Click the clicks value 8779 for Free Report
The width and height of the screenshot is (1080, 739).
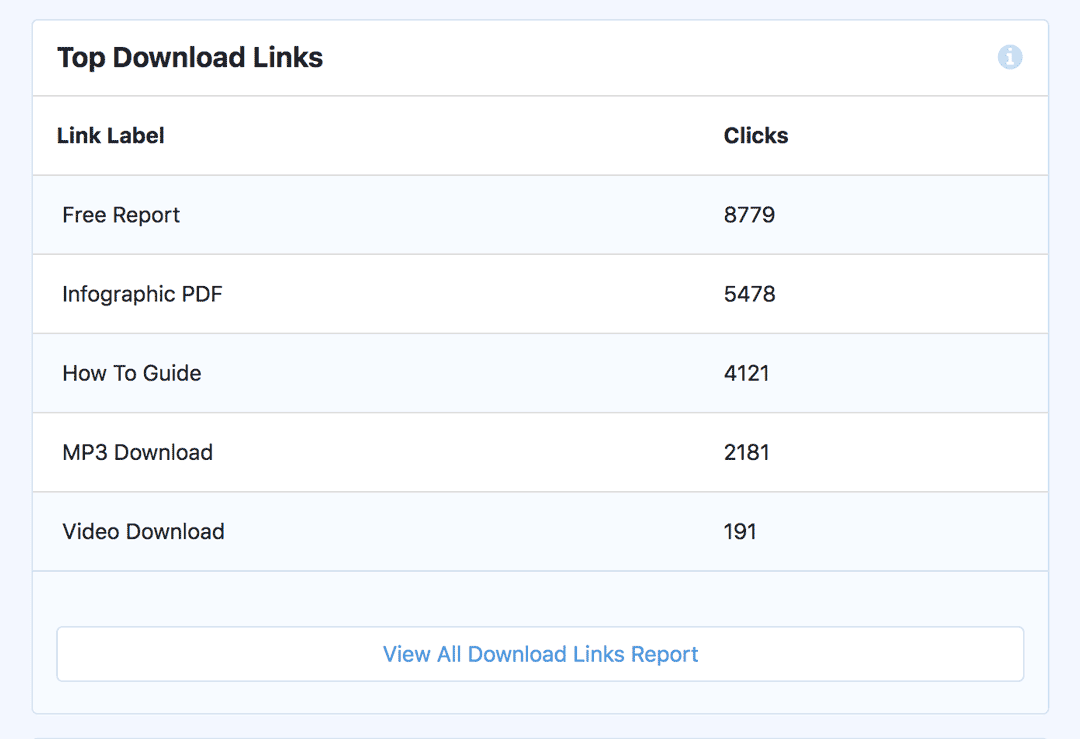(750, 214)
